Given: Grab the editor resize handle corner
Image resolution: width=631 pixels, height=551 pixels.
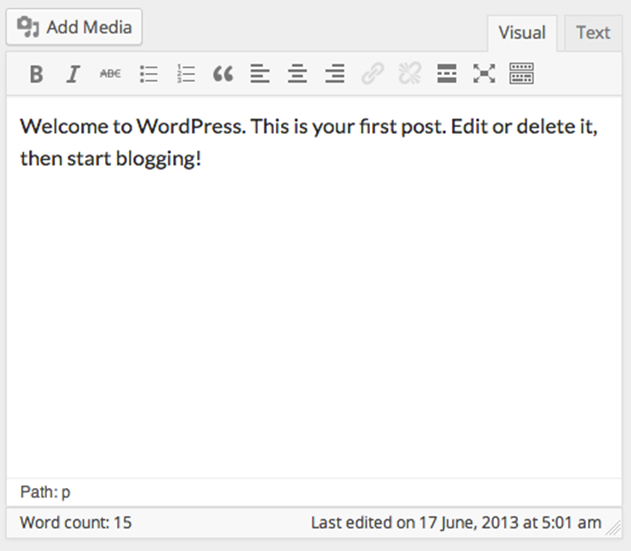Looking at the screenshot, I should tap(614, 529).
